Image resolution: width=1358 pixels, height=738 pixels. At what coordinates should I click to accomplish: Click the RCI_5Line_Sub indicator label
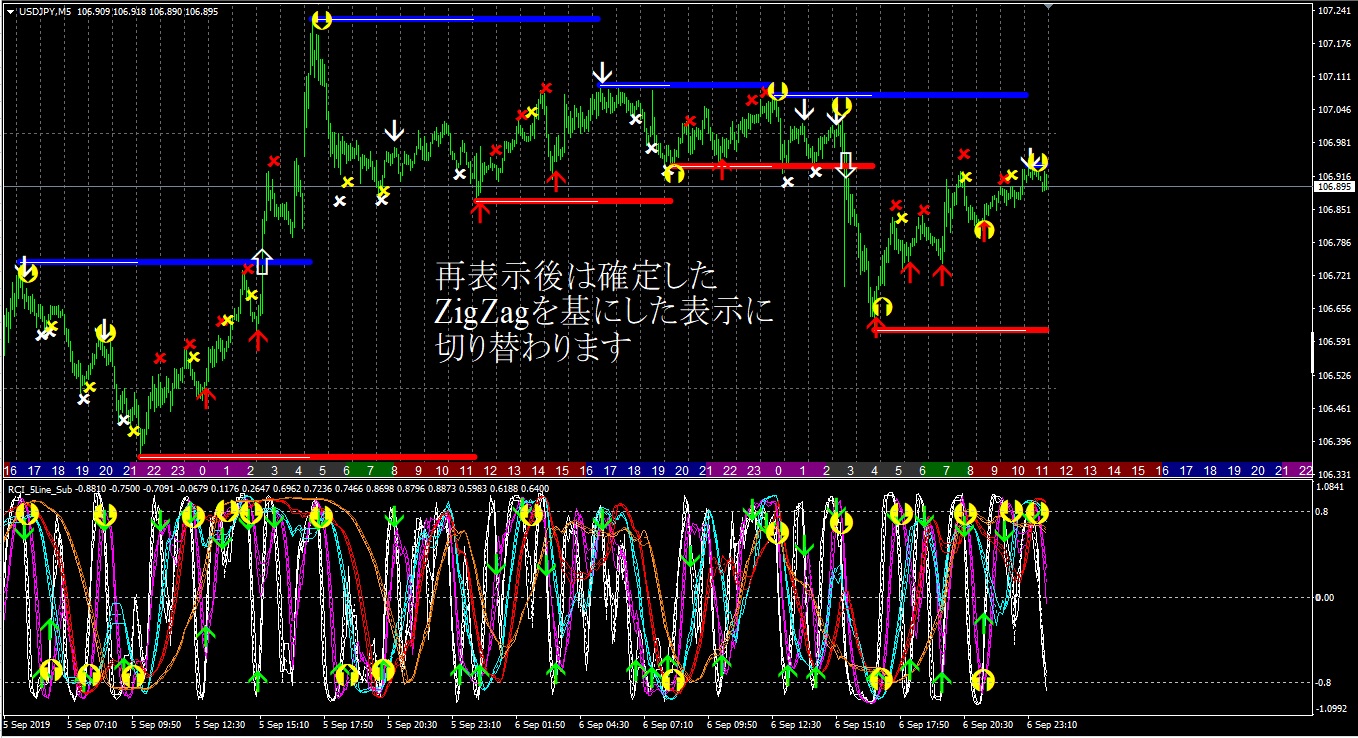pos(42,489)
